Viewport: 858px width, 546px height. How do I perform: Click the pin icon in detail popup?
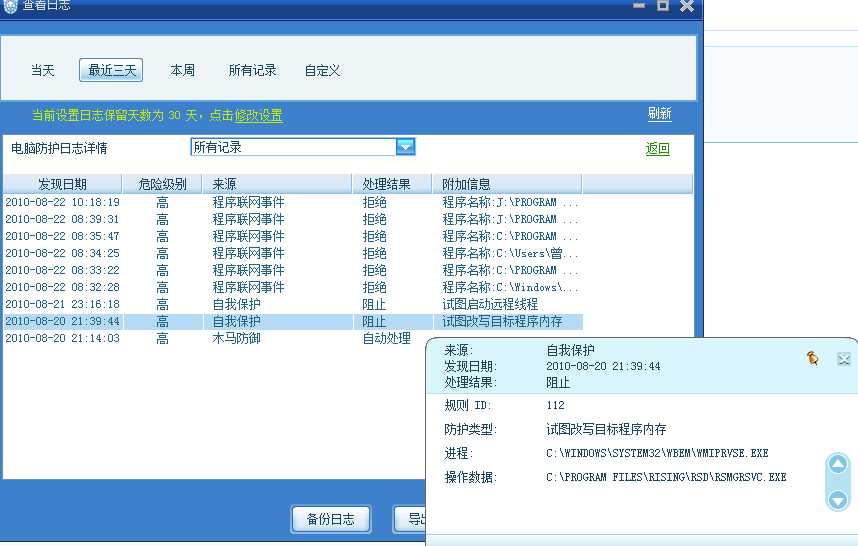813,358
